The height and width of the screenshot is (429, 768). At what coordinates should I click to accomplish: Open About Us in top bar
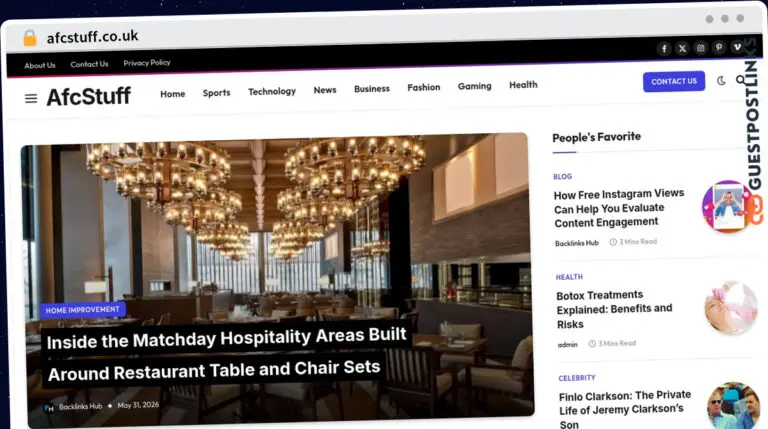pos(40,65)
